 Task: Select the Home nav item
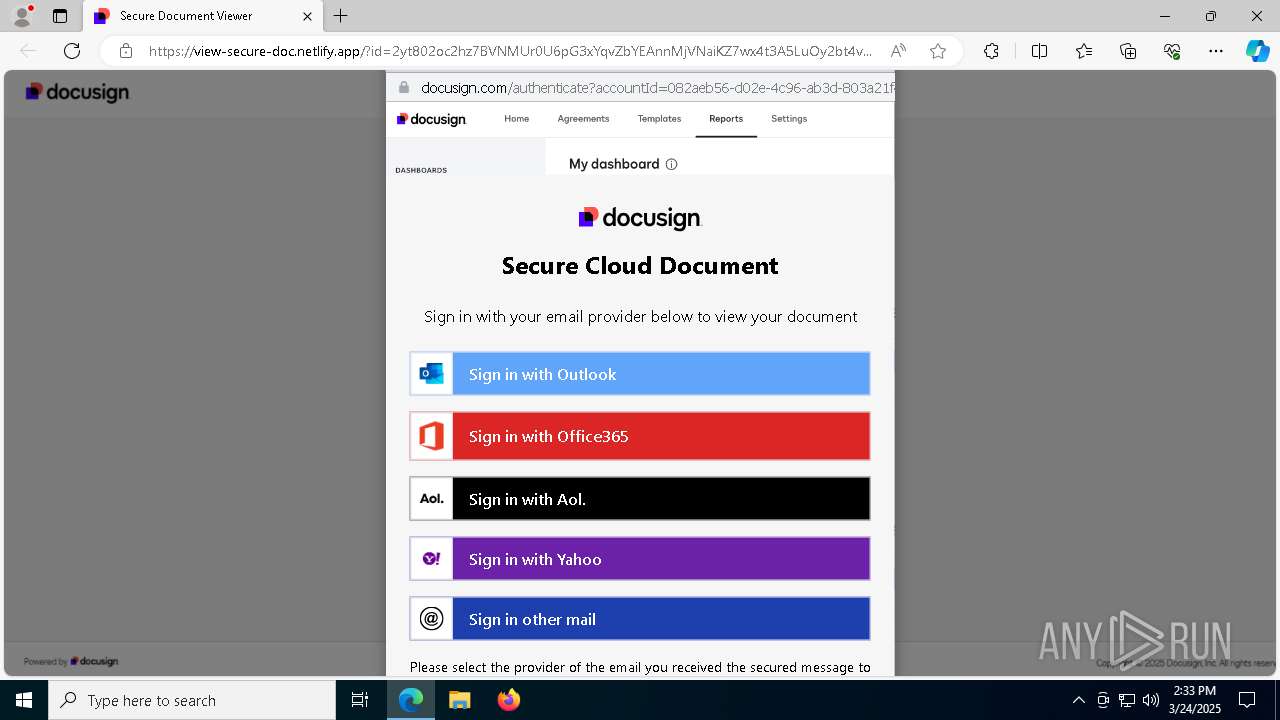[516, 118]
